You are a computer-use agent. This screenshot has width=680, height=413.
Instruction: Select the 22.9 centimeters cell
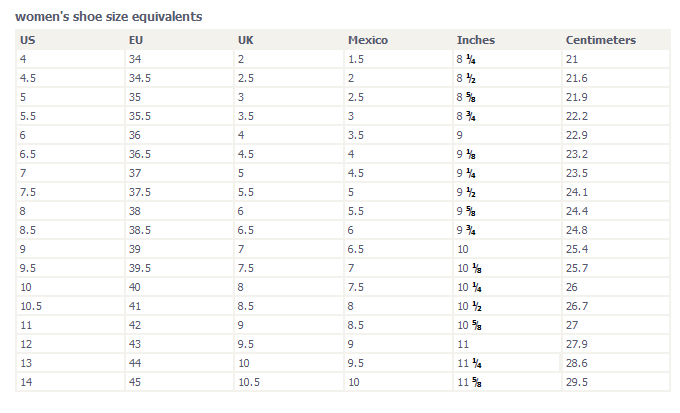point(577,135)
